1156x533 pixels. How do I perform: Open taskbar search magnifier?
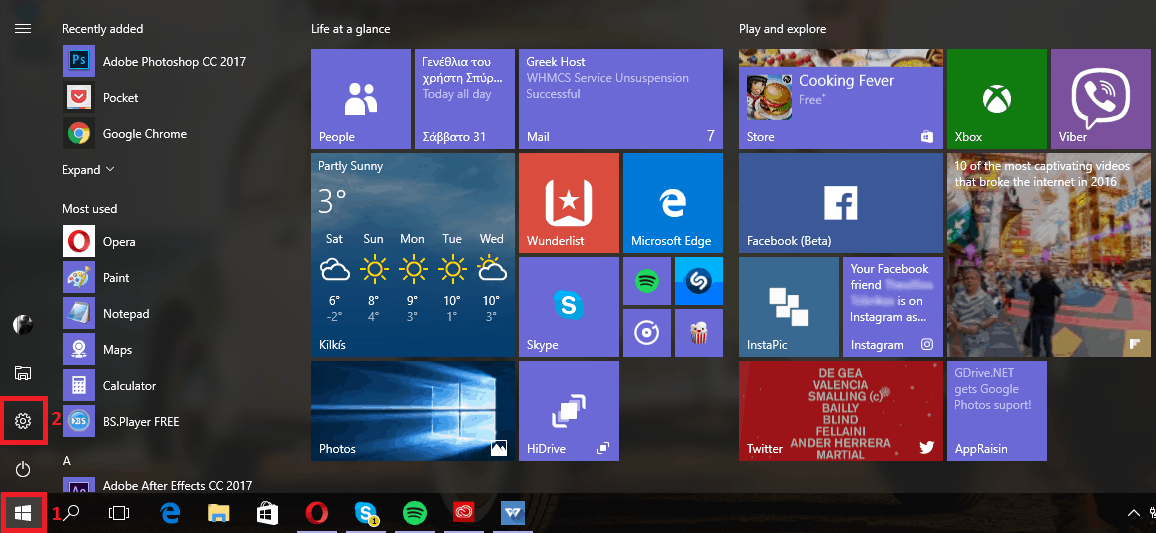71,513
